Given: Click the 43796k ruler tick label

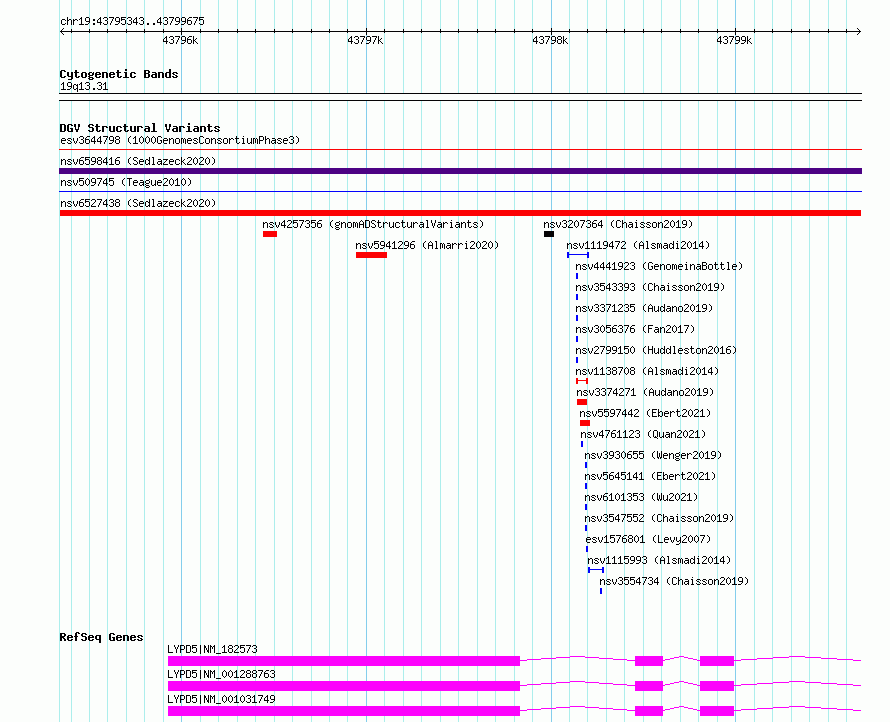Looking at the screenshot, I should (x=180, y=40).
